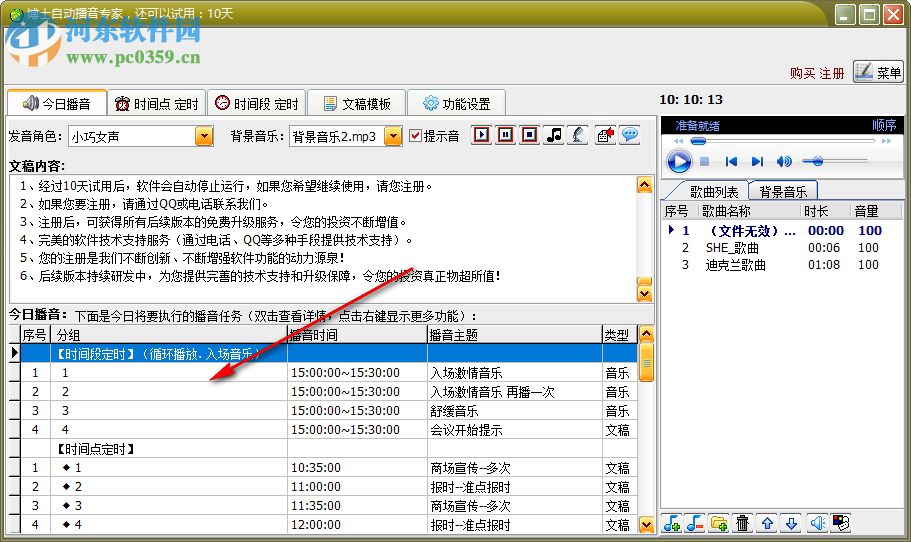Switch to the 时间点 定时 tab
Image resolution: width=911 pixels, height=542 pixels.
[x=157, y=103]
